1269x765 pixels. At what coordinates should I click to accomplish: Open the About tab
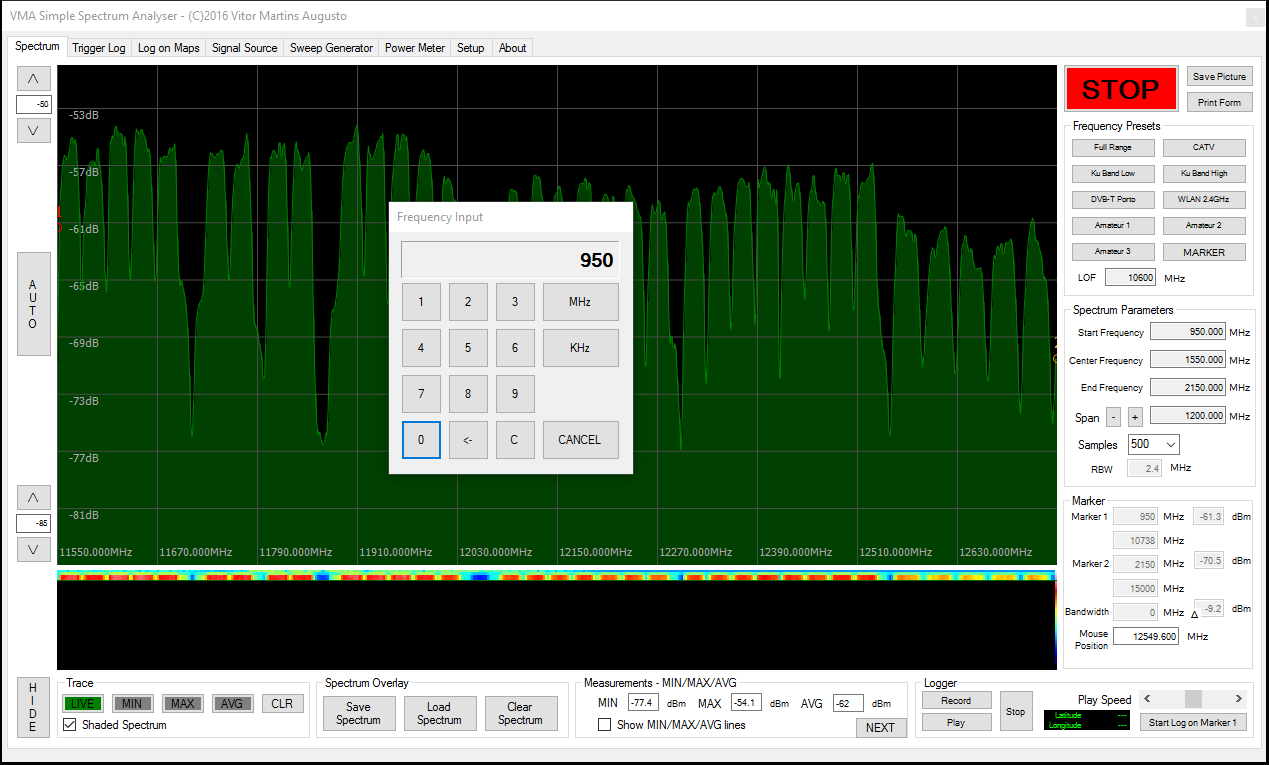[x=513, y=47]
